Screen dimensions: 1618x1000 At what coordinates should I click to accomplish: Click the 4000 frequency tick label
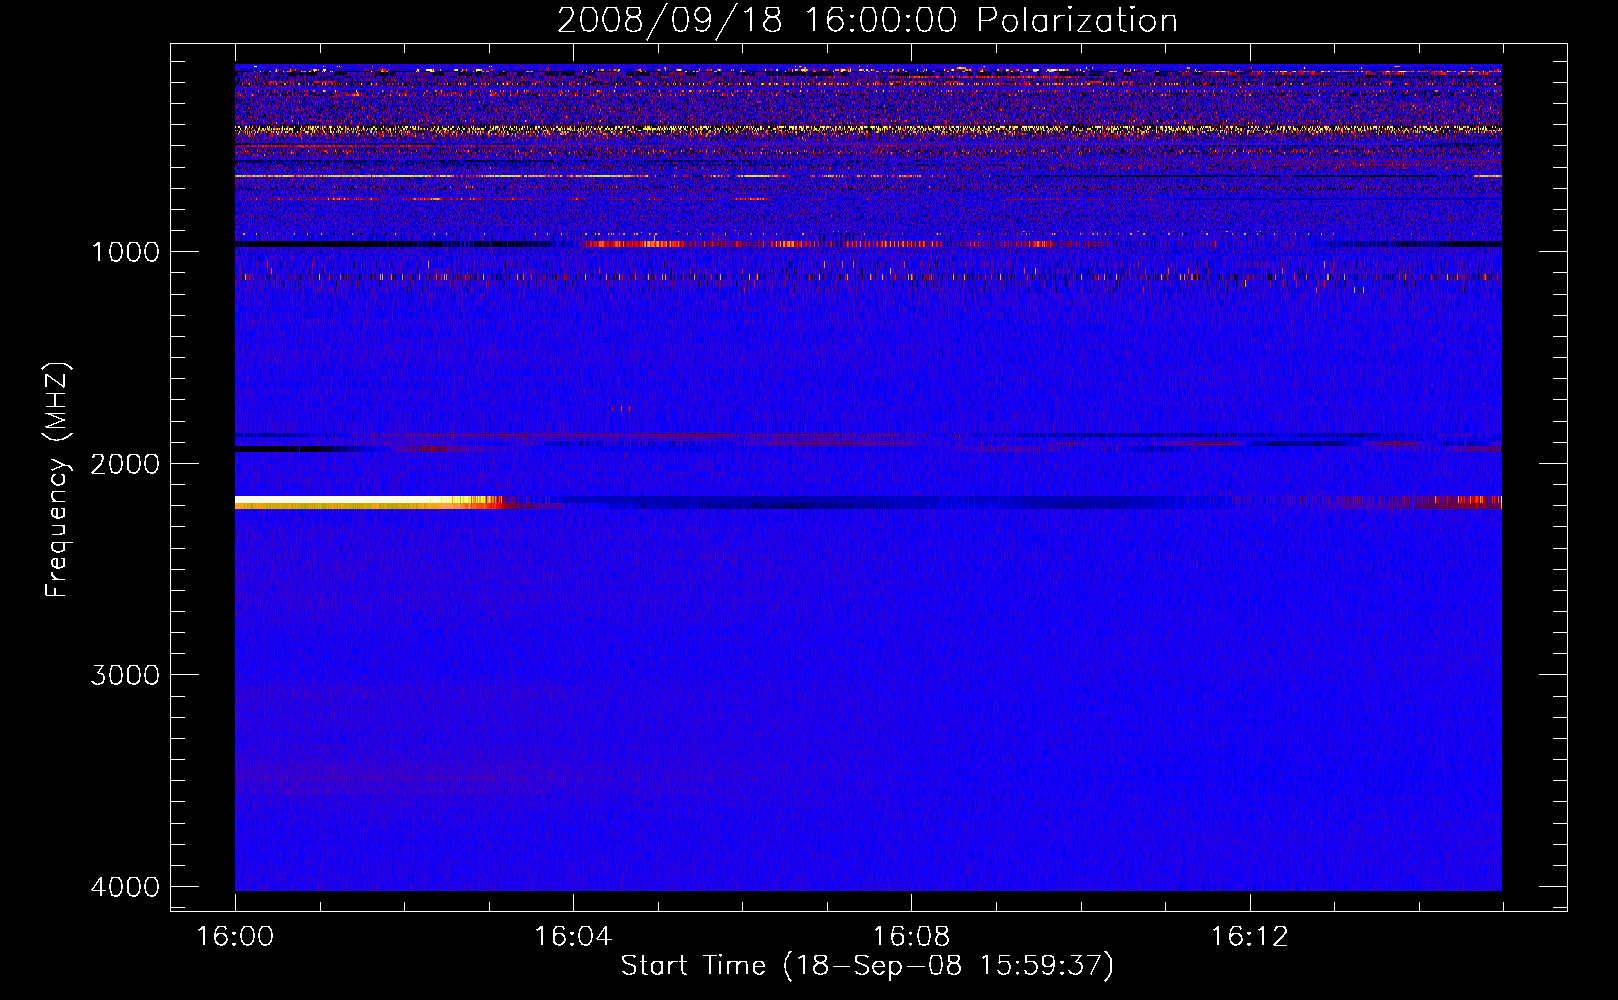pyautogui.click(x=125, y=887)
